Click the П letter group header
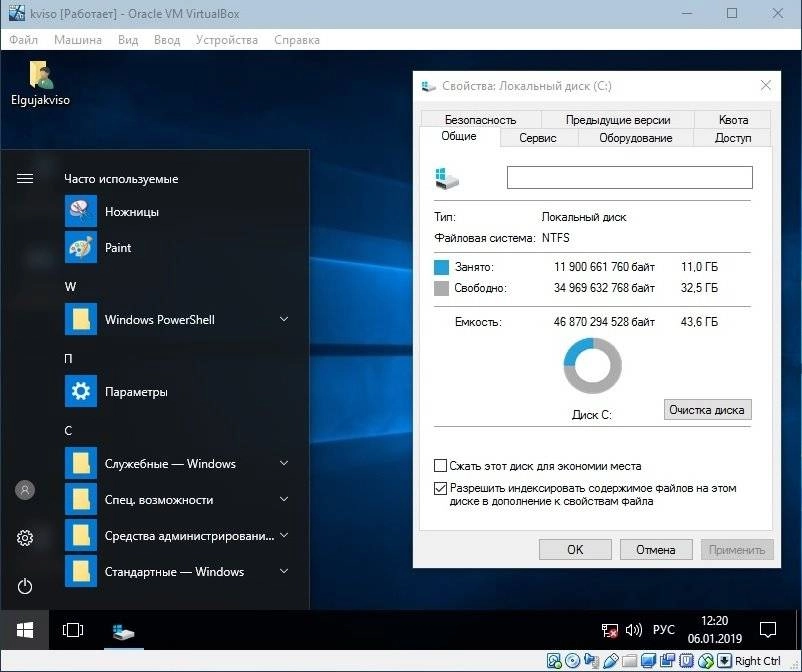The height and width of the screenshot is (672, 802). pos(68,359)
